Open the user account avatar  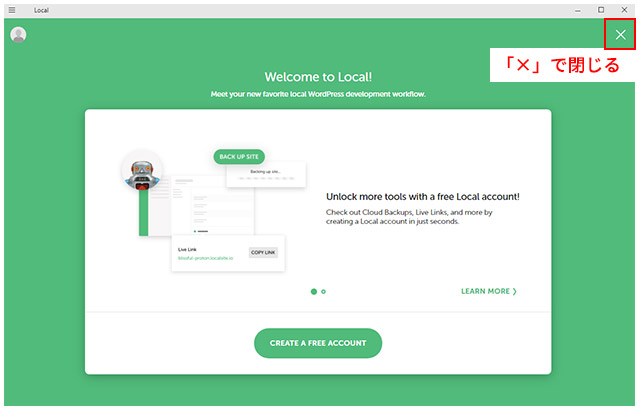(18, 35)
